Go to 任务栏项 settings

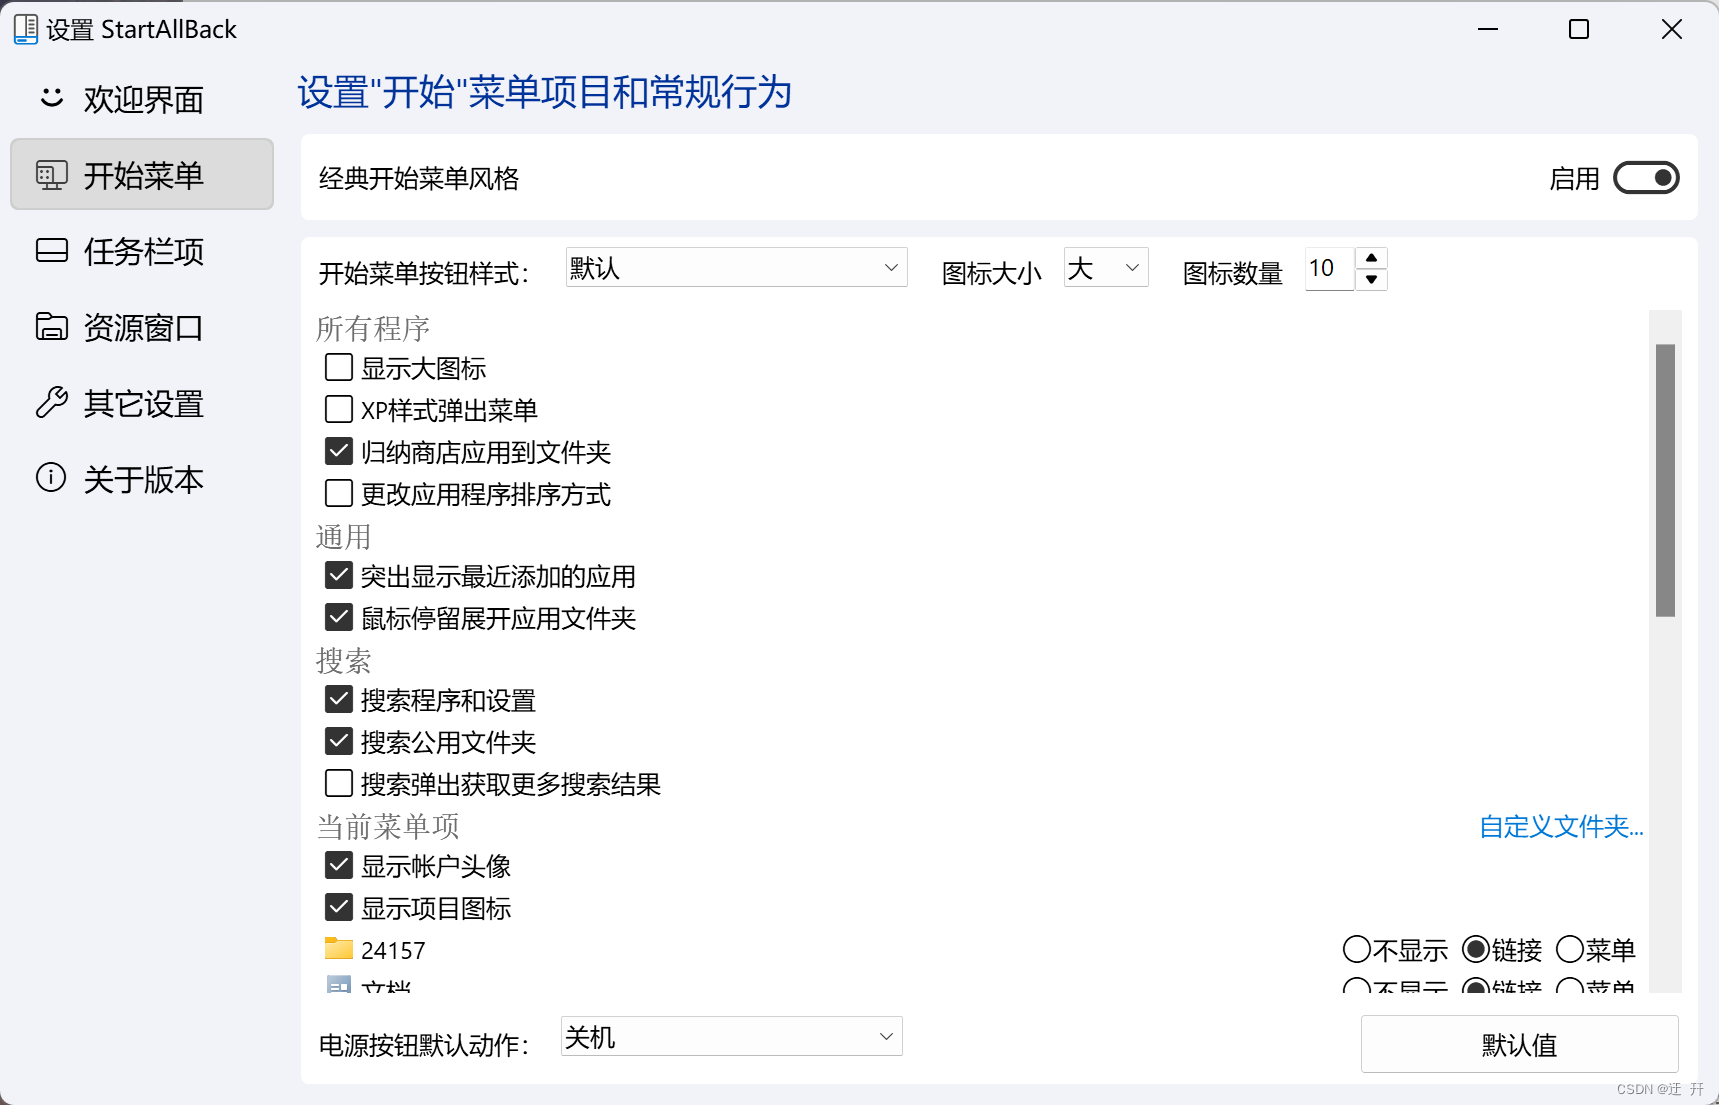(142, 251)
